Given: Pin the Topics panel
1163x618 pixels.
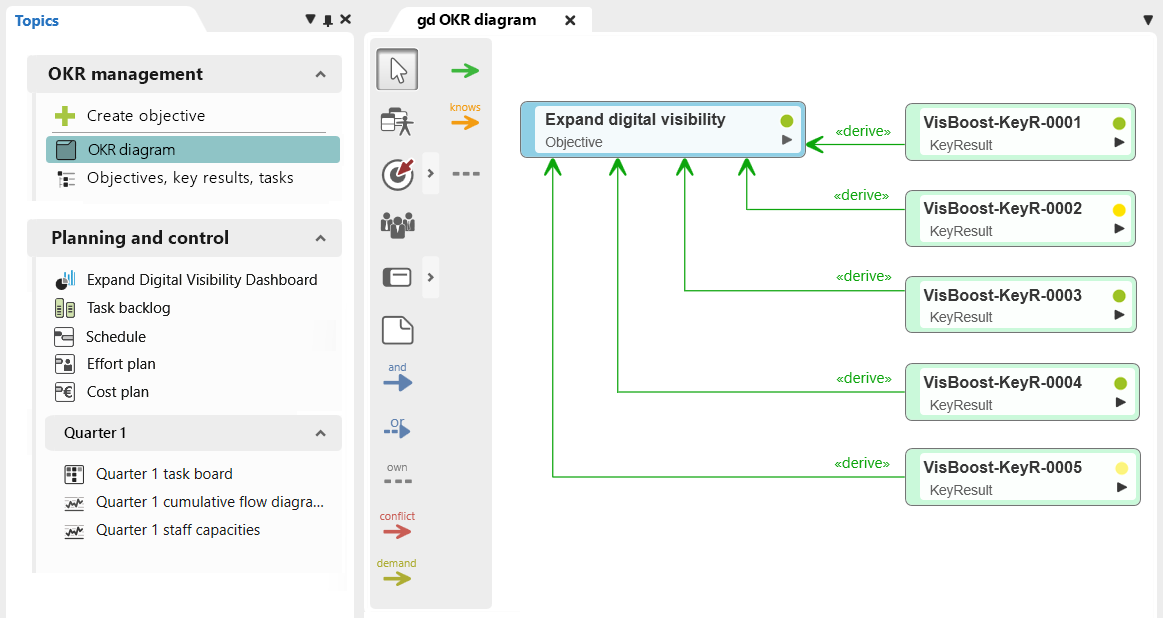Looking at the screenshot, I should point(328,21).
